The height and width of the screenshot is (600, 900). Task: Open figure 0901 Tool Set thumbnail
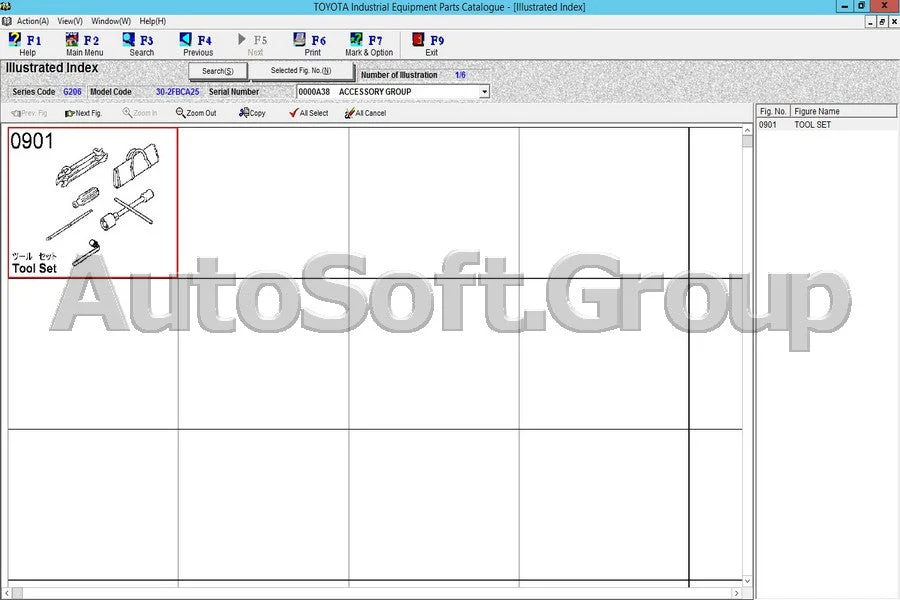click(x=93, y=200)
